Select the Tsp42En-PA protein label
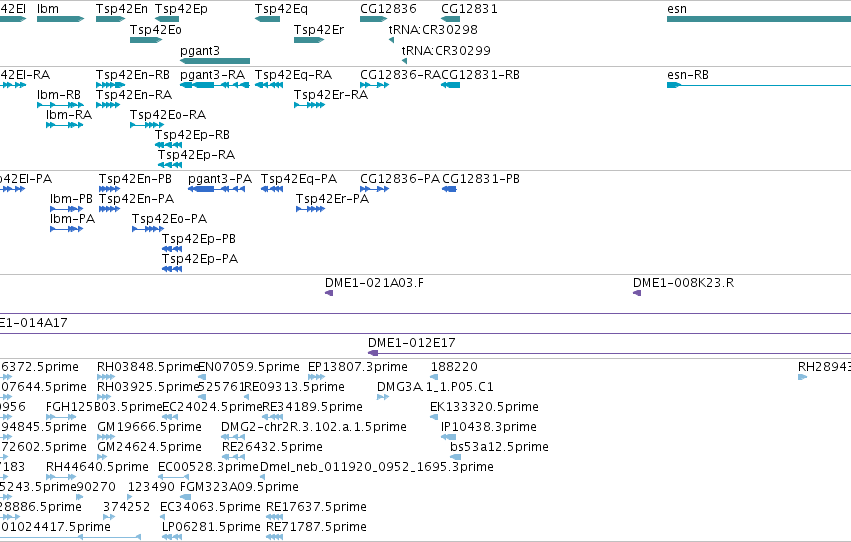 [x=136, y=199]
